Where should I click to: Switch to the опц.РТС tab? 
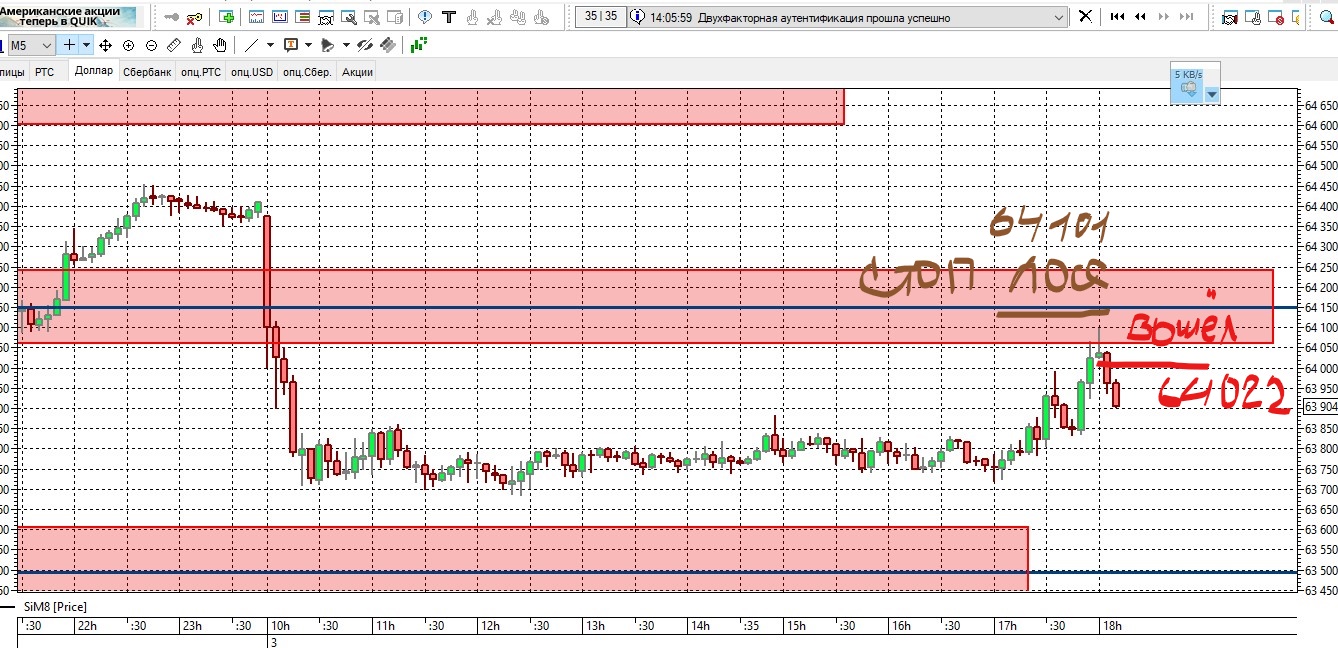point(201,72)
